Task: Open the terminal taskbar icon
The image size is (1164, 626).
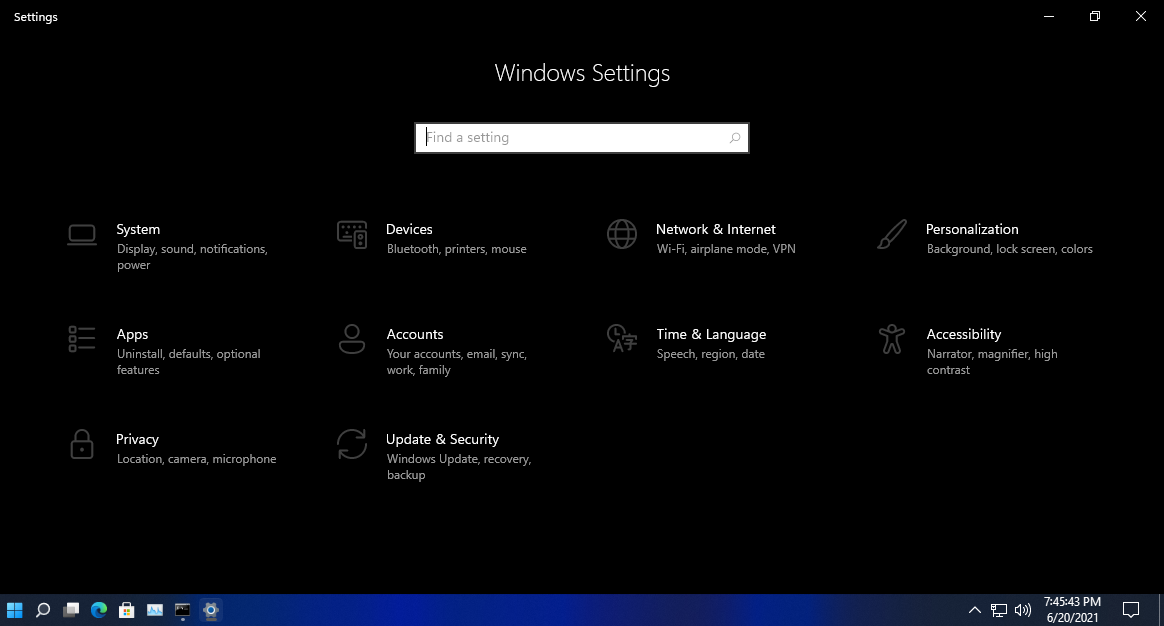Action: coord(183,610)
